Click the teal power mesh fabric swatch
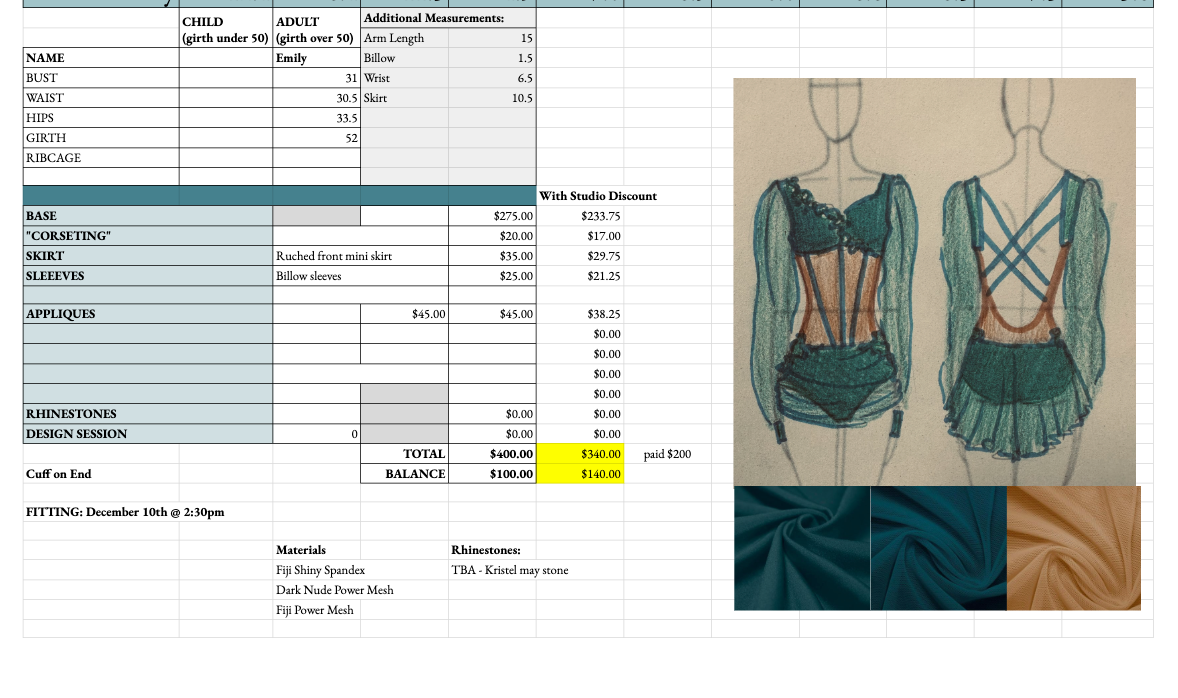Viewport: 1178px width, 698px height. click(x=938, y=548)
